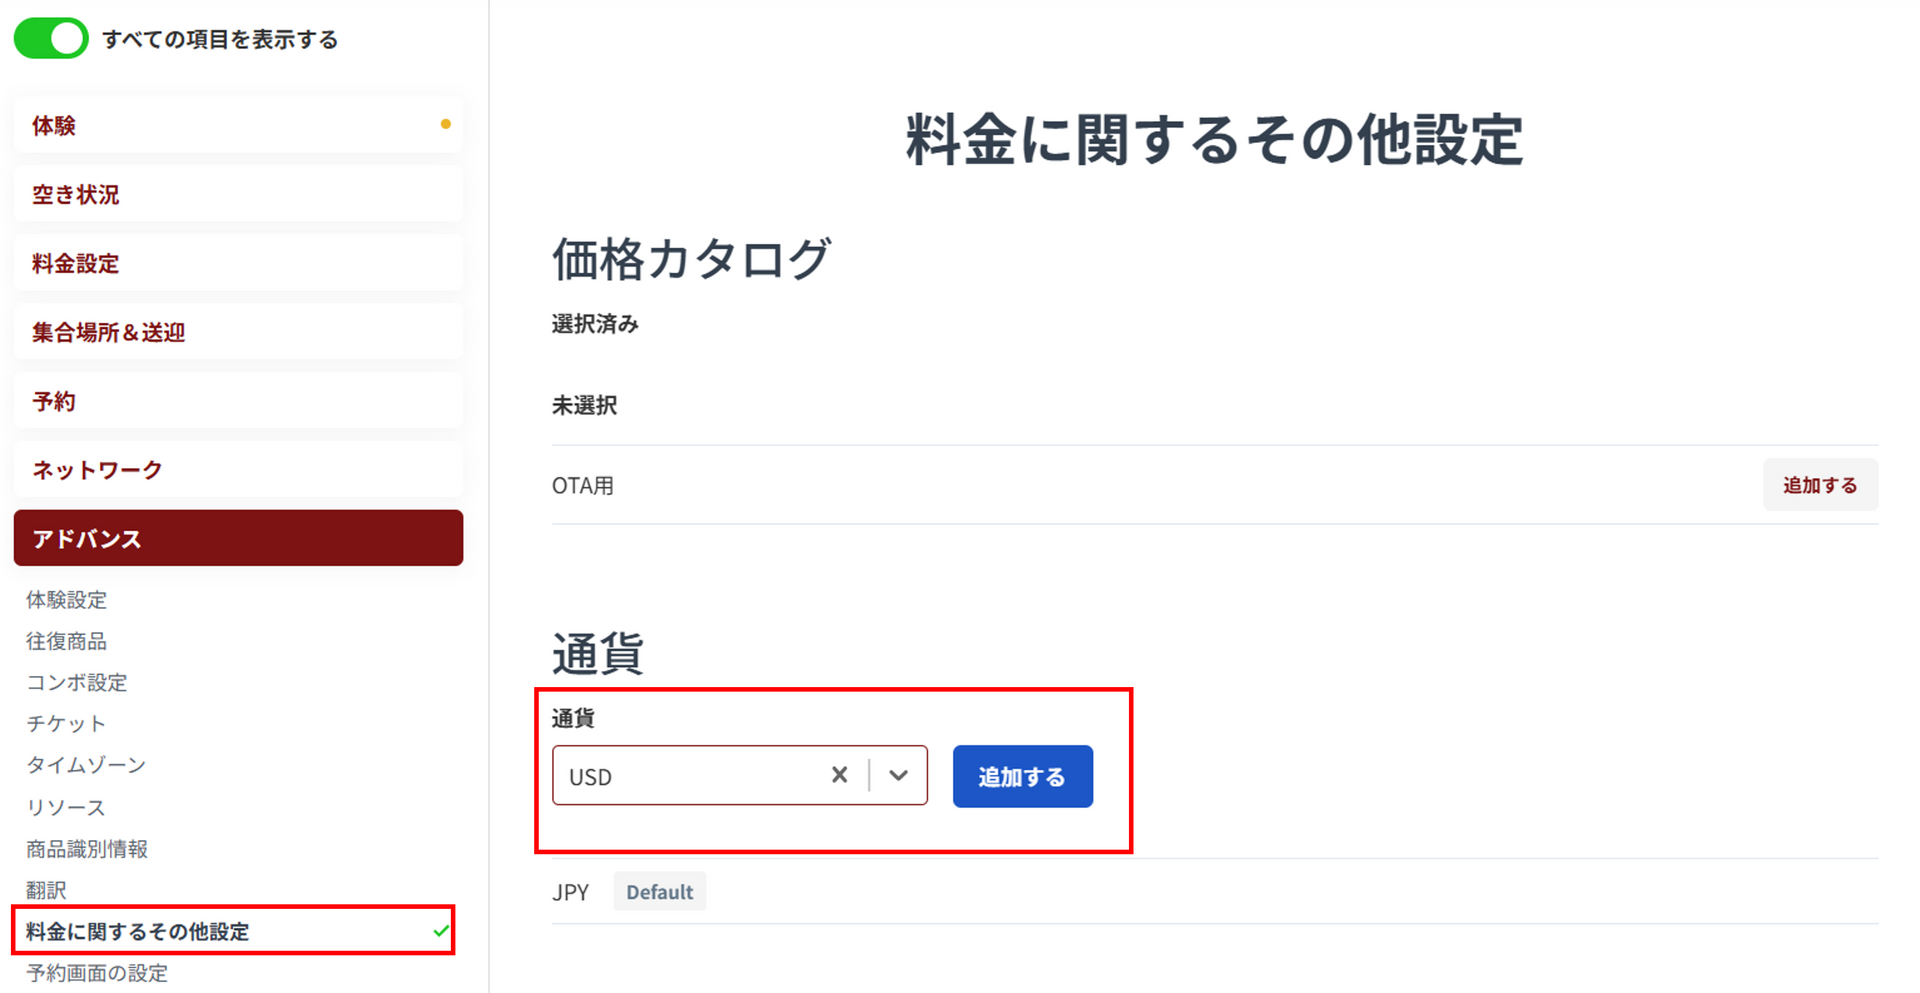Click the Default badge next to JPY

pyautogui.click(x=659, y=892)
